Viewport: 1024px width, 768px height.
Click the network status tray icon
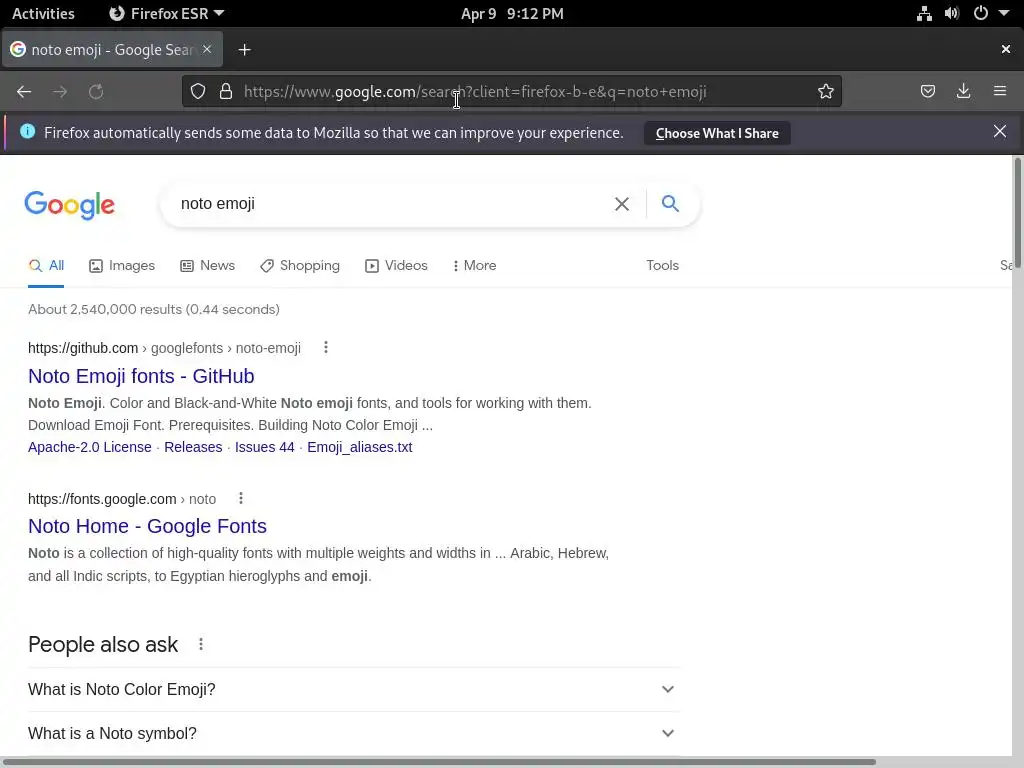point(924,14)
